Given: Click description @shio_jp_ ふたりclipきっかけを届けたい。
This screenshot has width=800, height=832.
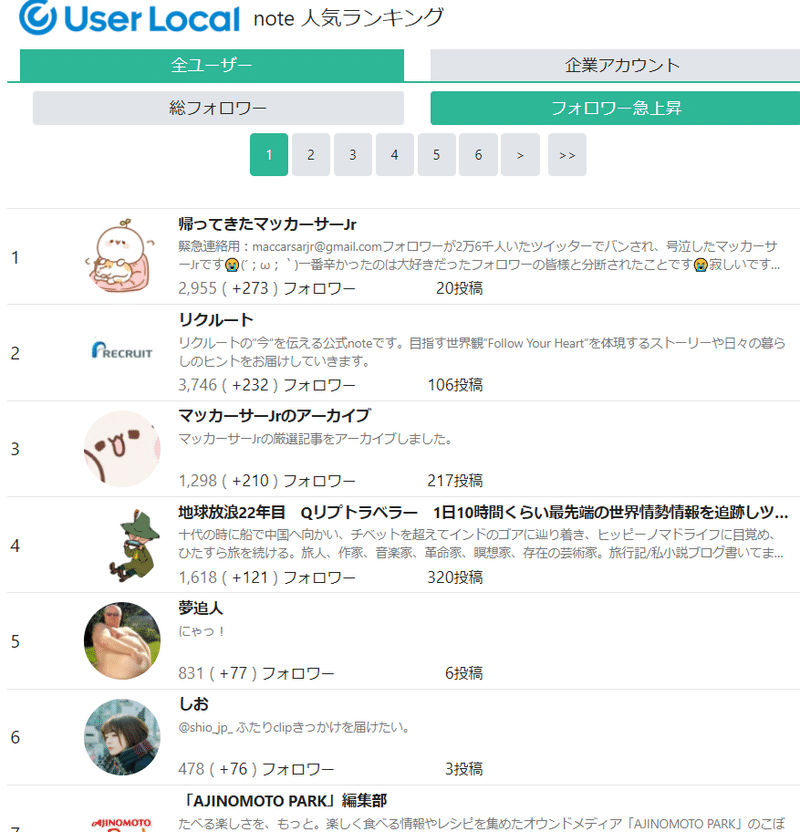Looking at the screenshot, I should click(294, 727).
